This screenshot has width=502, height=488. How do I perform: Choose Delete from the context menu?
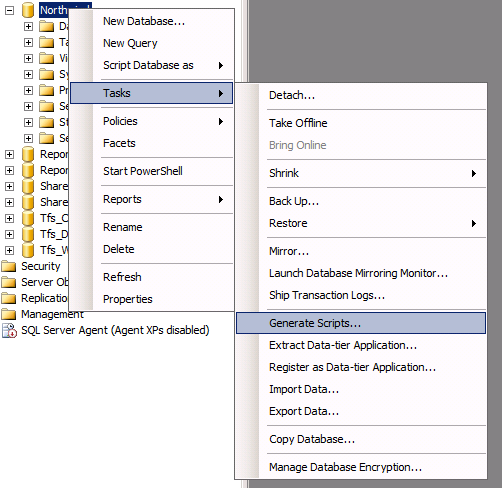(151, 249)
